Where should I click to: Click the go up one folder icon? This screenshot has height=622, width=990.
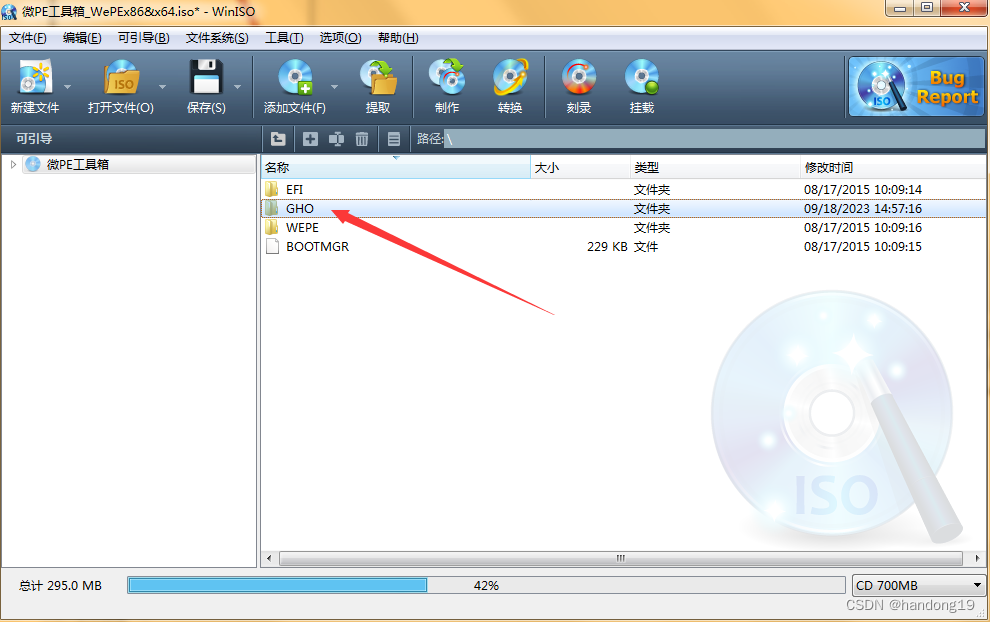278,139
